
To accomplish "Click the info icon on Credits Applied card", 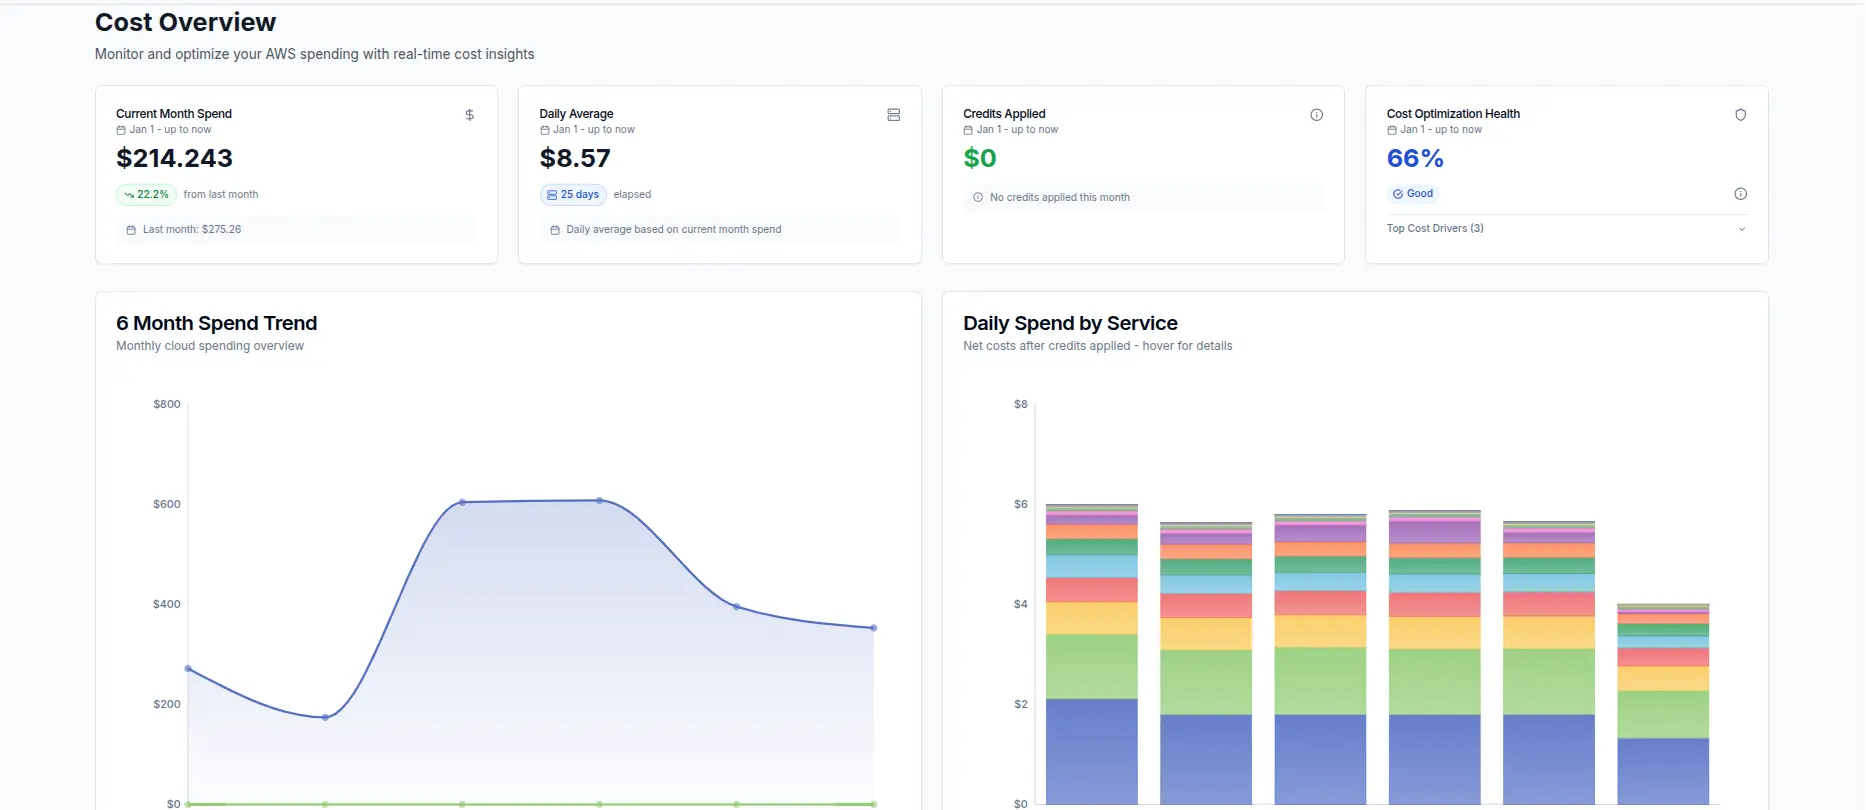I will (1316, 115).
